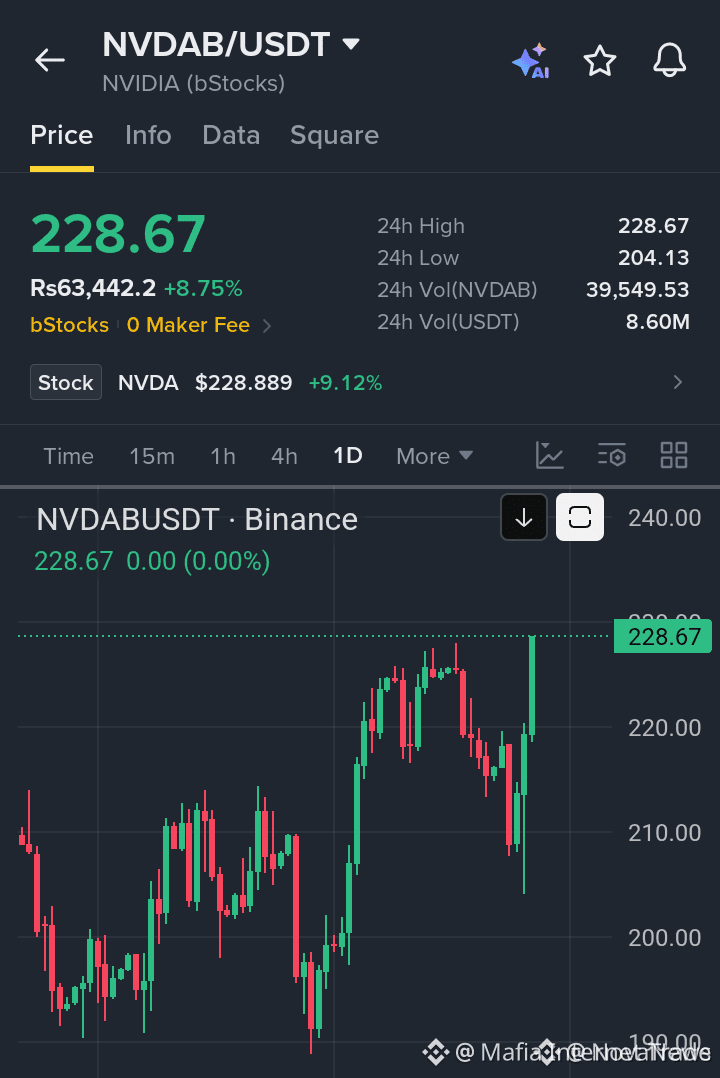
Task: Tap the back arrow icon
Action: [x=50, y=60]
